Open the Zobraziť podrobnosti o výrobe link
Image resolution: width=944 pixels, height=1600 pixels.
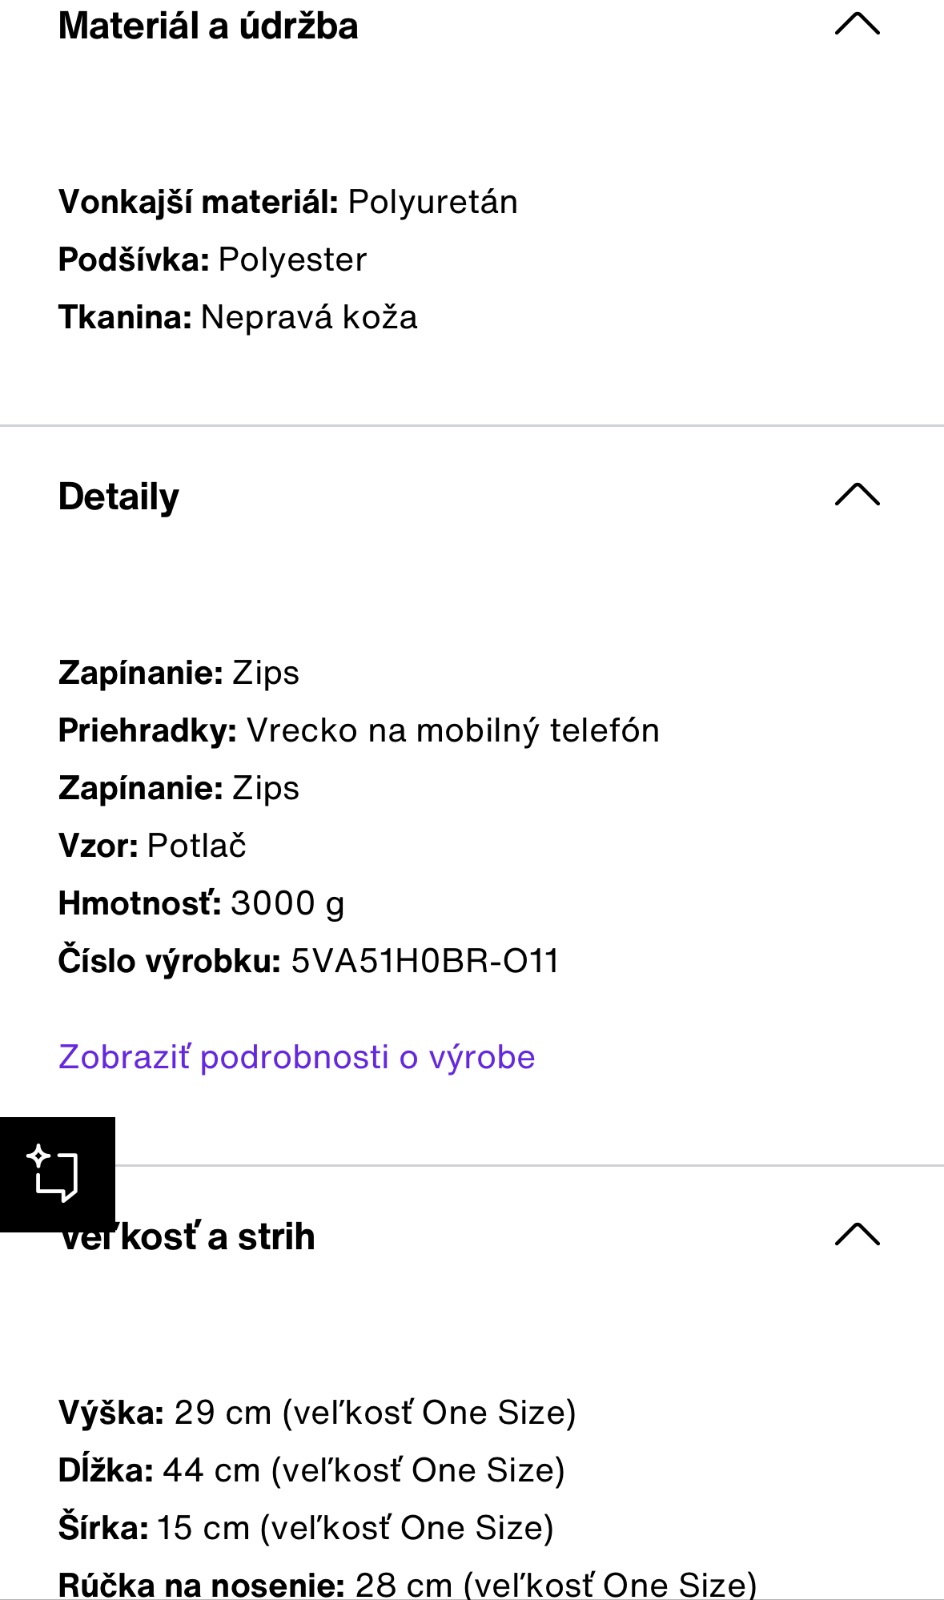click(297, 1057)
